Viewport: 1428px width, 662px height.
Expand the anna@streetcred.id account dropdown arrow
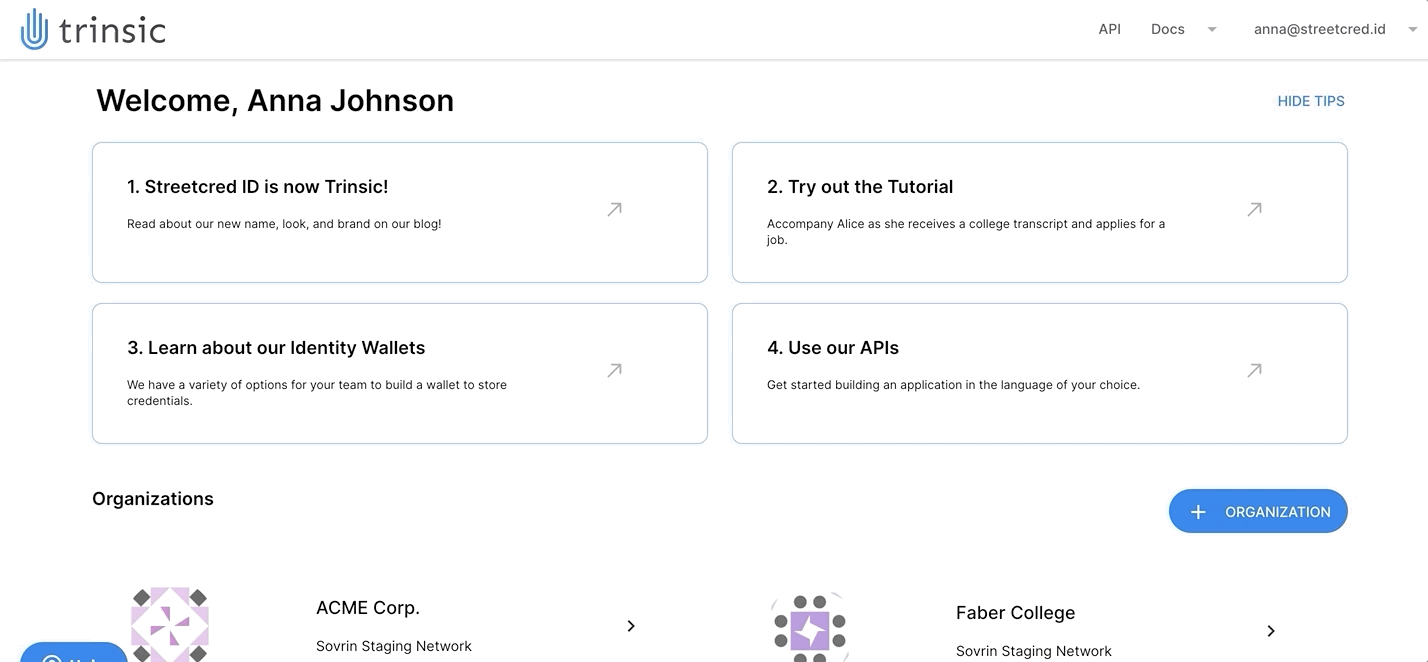[1413, 29]
